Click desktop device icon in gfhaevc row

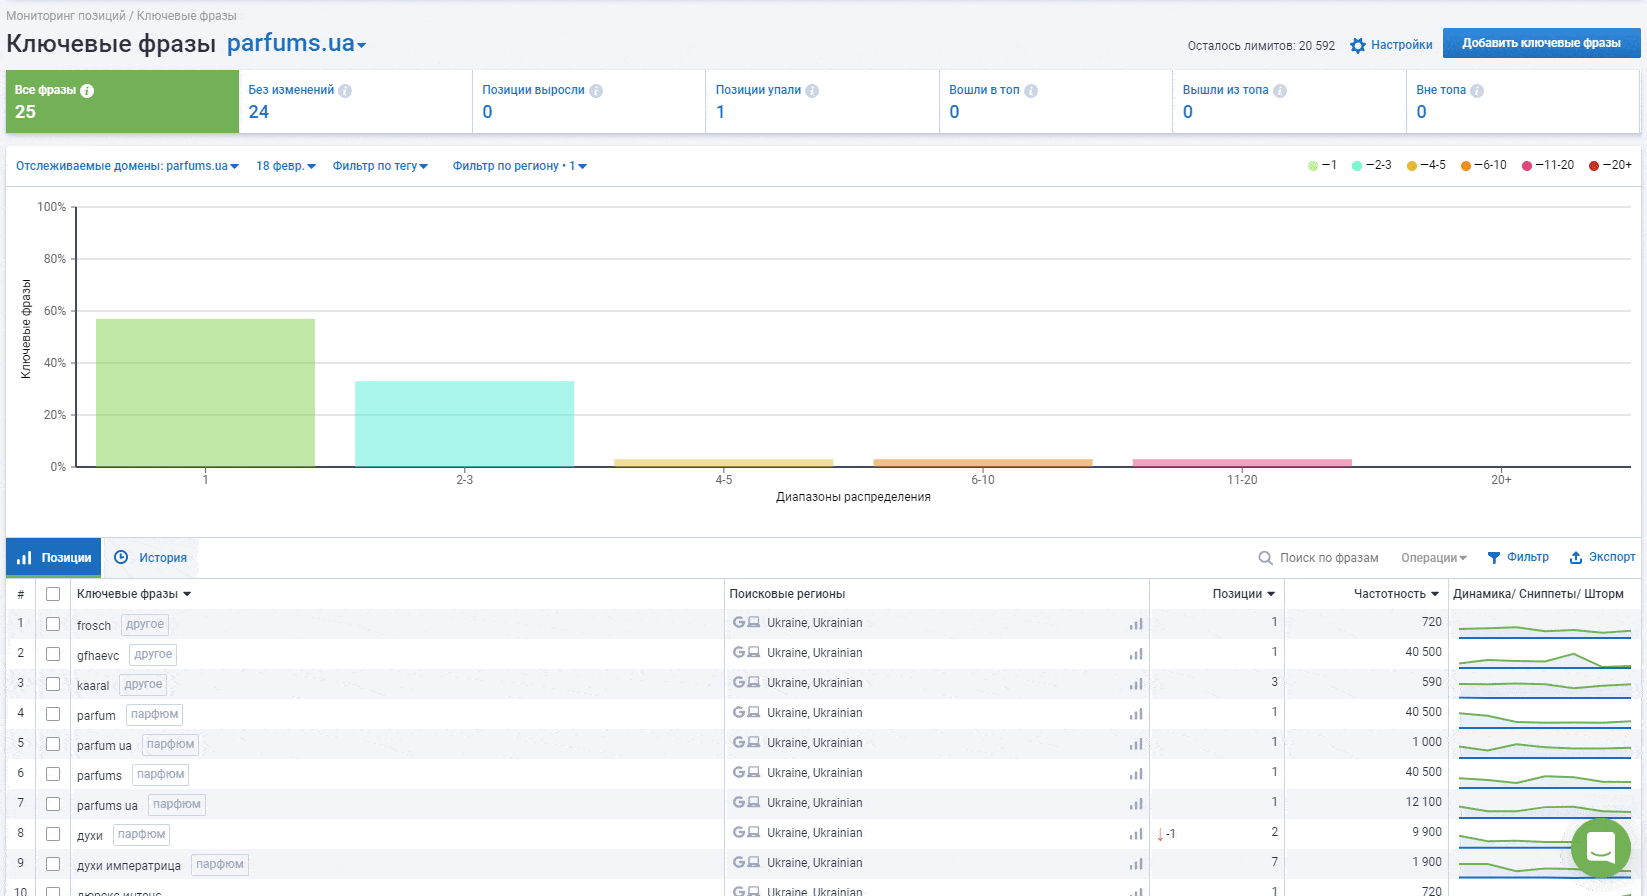[x=754, y=652]
